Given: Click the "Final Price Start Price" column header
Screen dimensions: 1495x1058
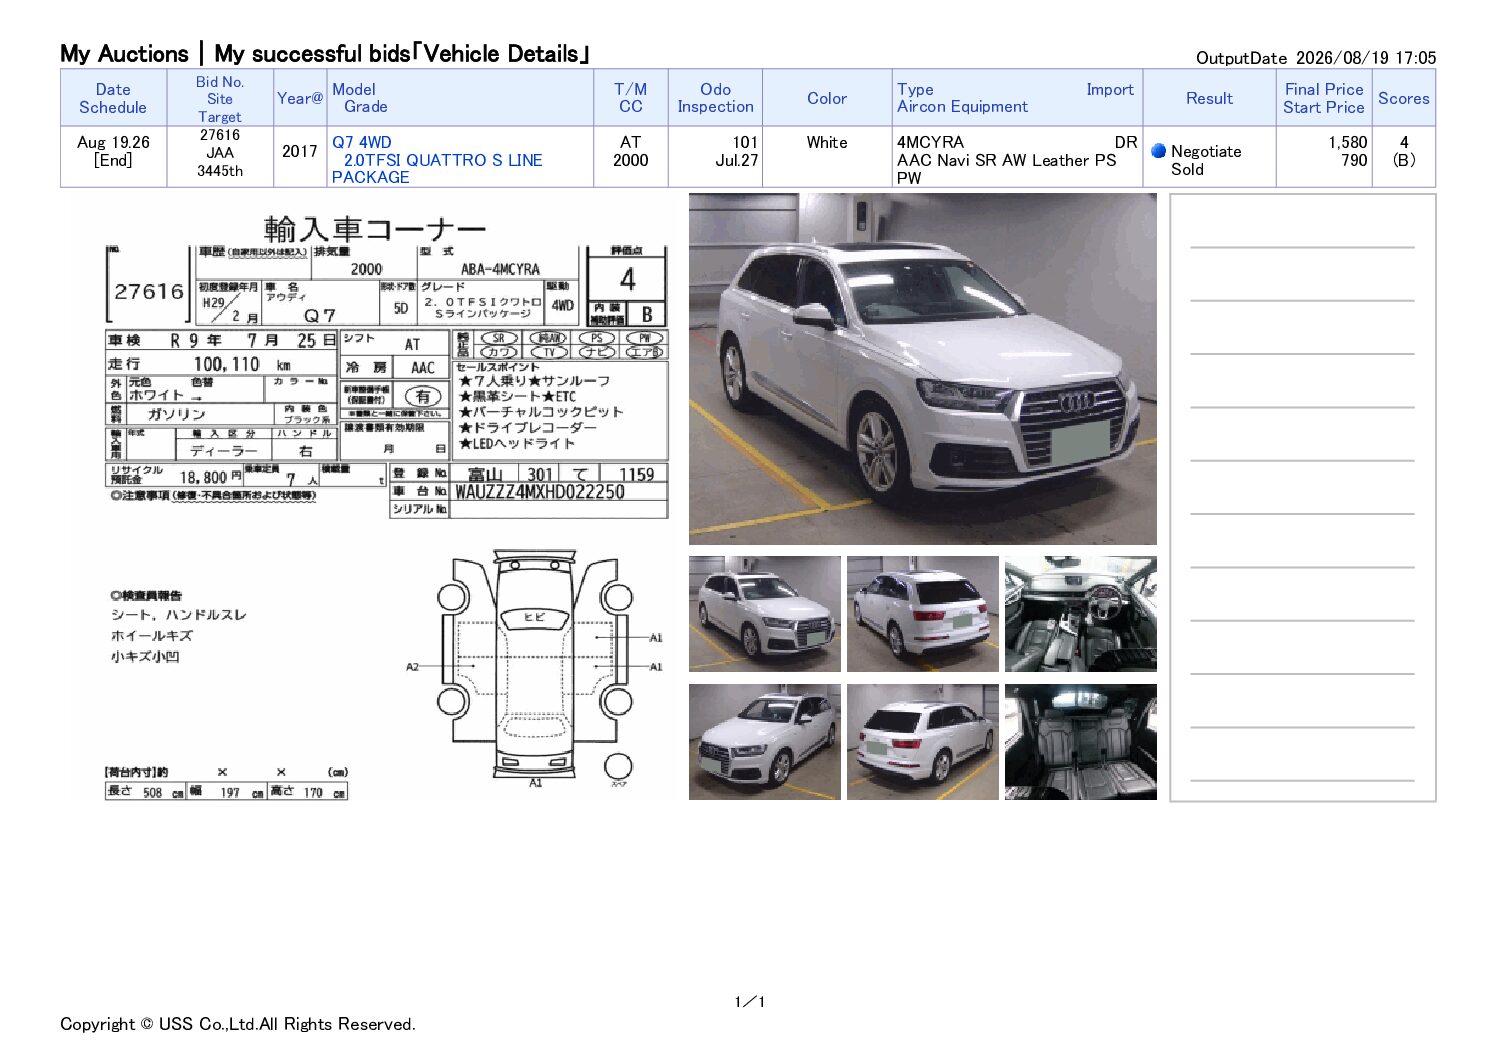Looking at the screenshot, I should [x=1324, y=98].
